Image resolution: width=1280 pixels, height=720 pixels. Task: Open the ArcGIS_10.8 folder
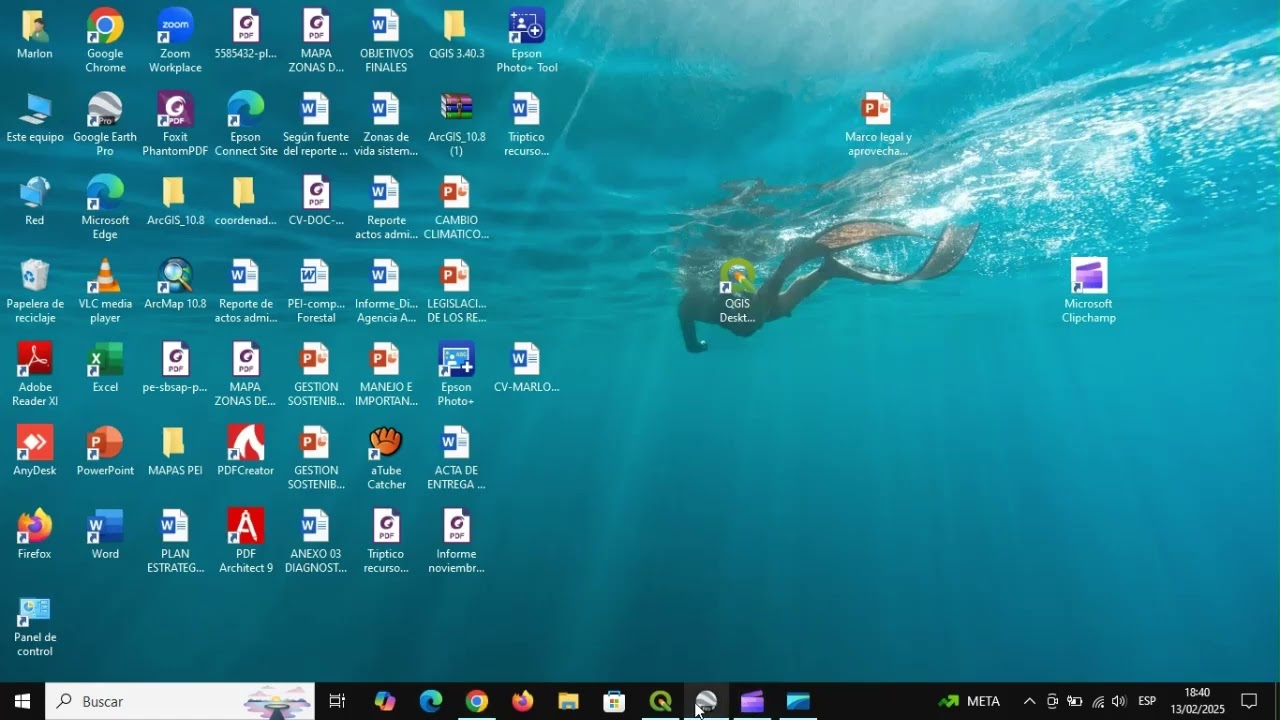[175, 201]
